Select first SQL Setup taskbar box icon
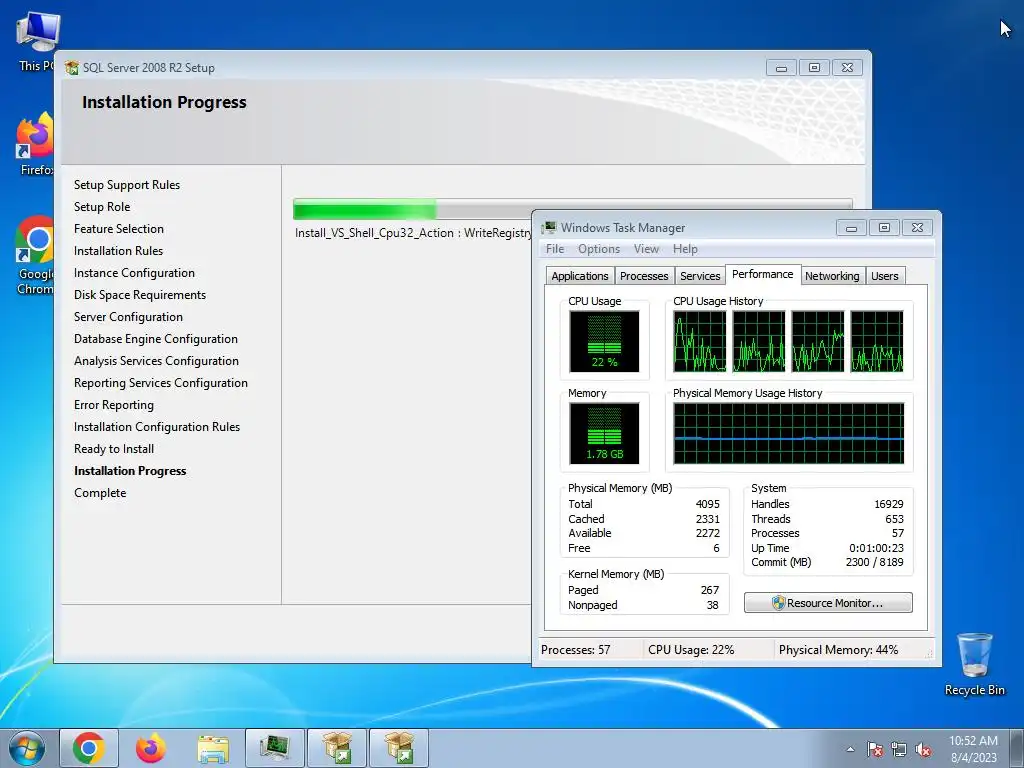Image resolution: width=1024 pixels, height=768 pixels. [337, 748]
